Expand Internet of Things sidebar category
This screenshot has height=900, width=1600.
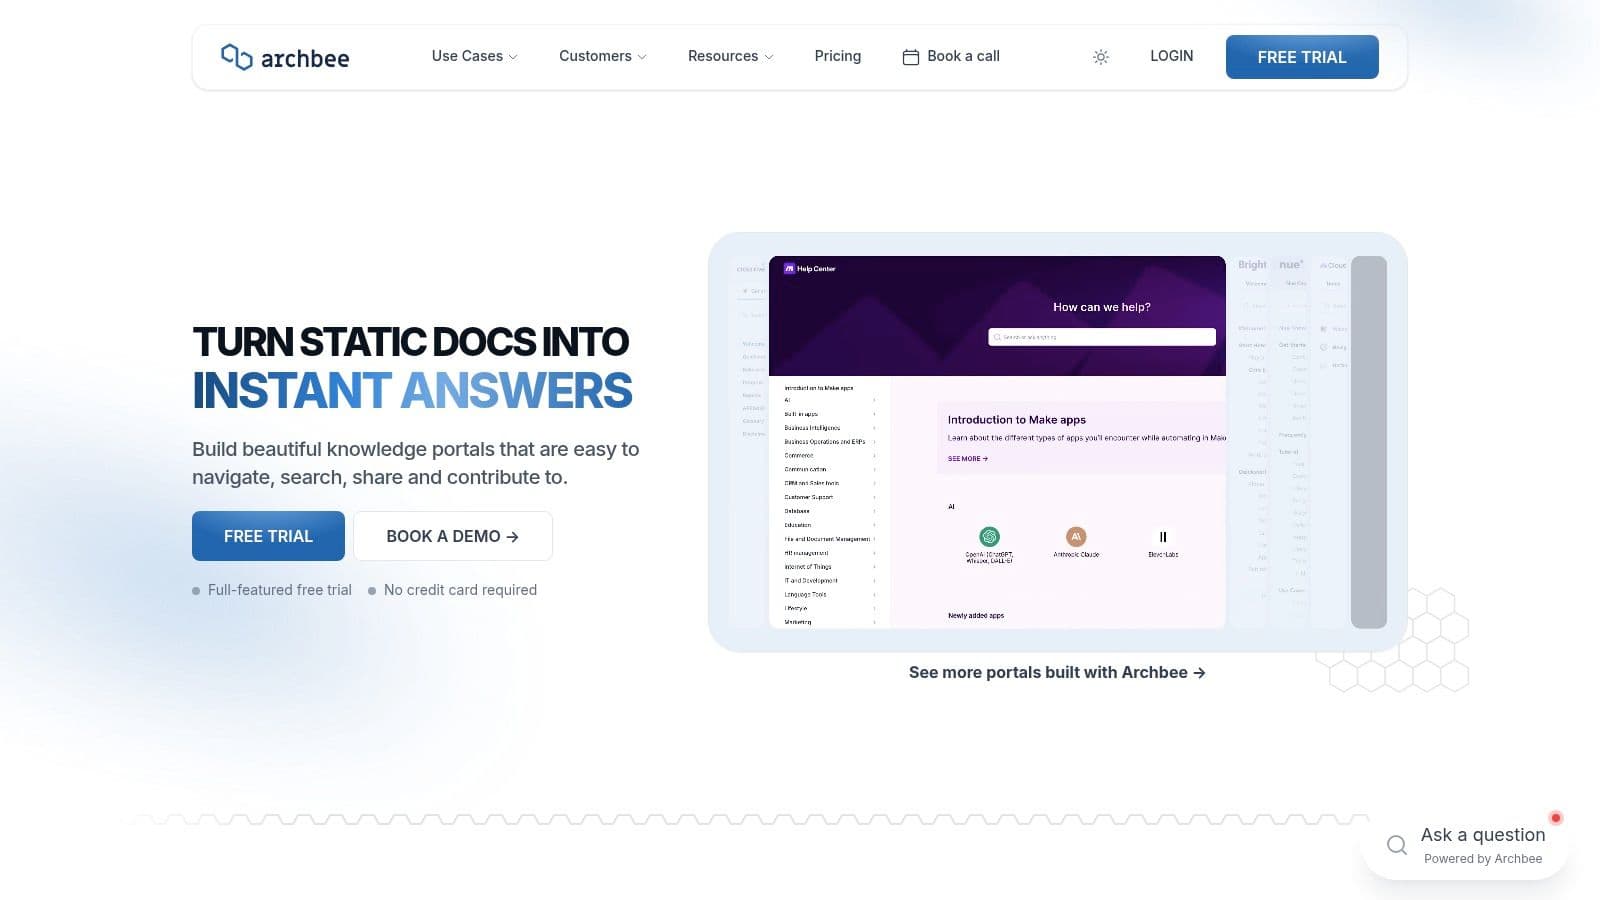tap(830, 567)
